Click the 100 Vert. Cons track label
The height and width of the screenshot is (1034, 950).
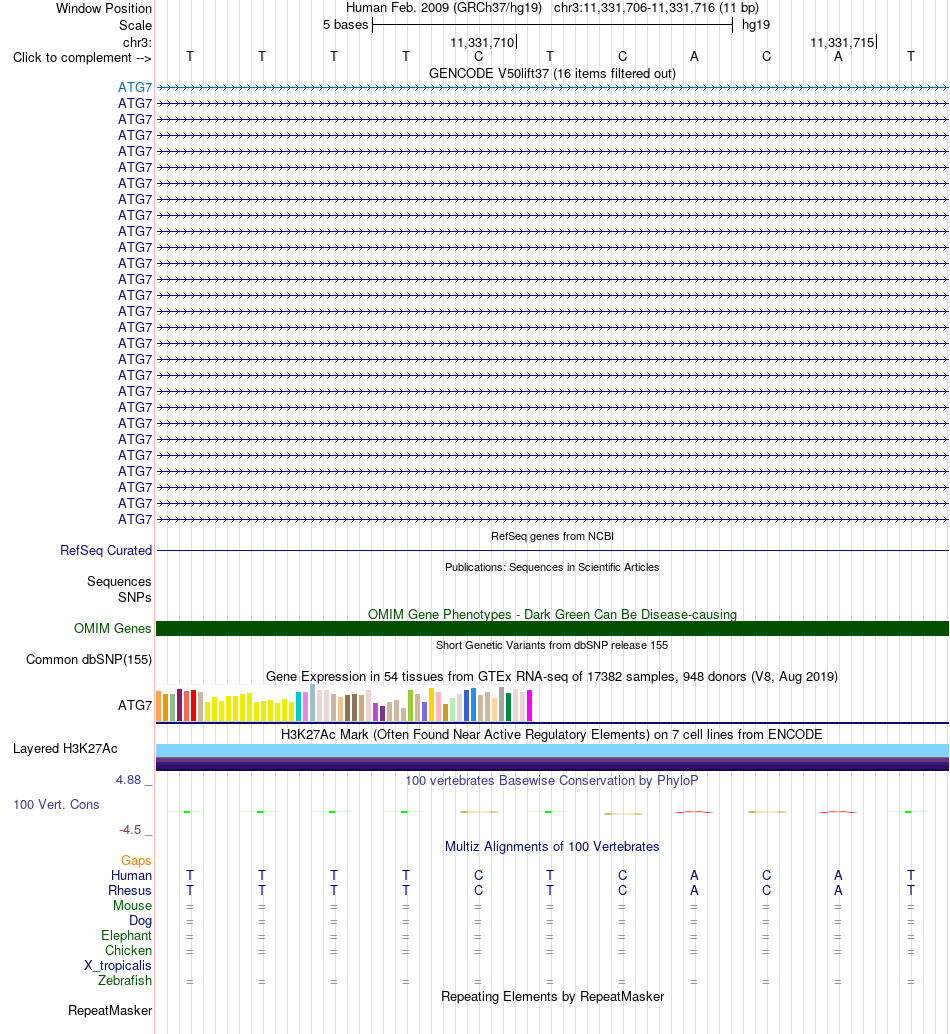[57, 805]
